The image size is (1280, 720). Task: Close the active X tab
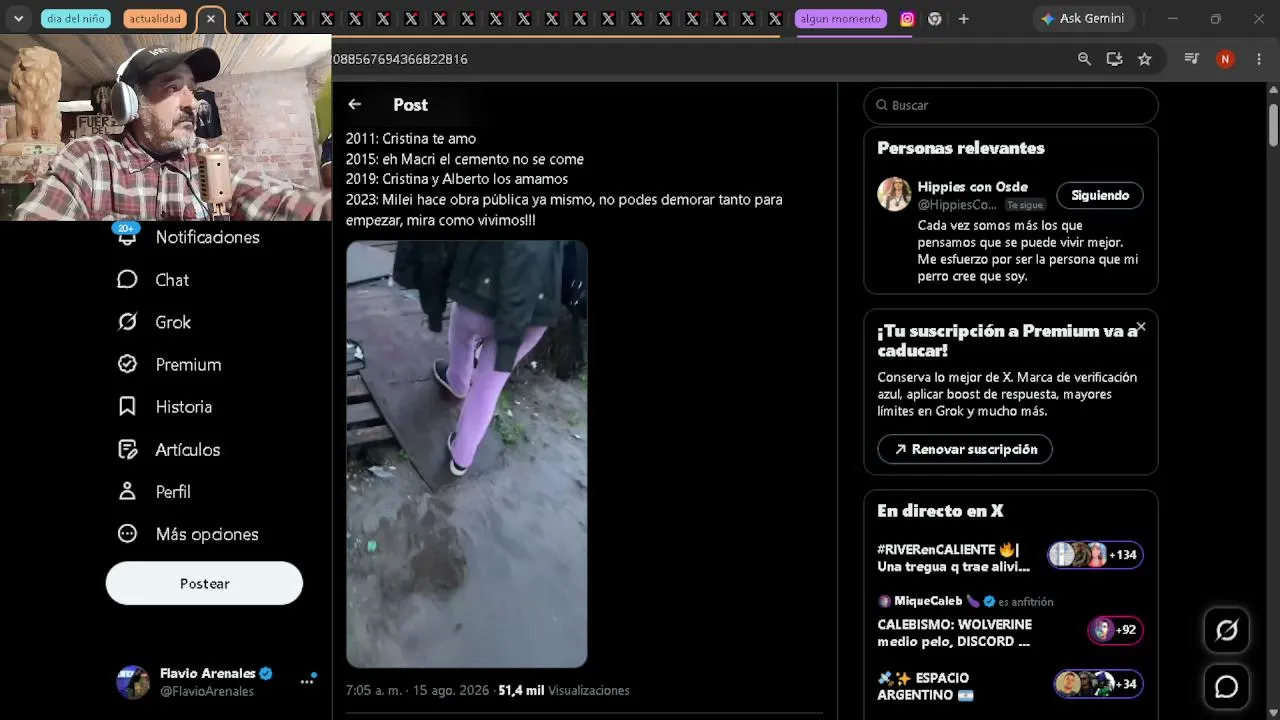[x=211, y=19]
